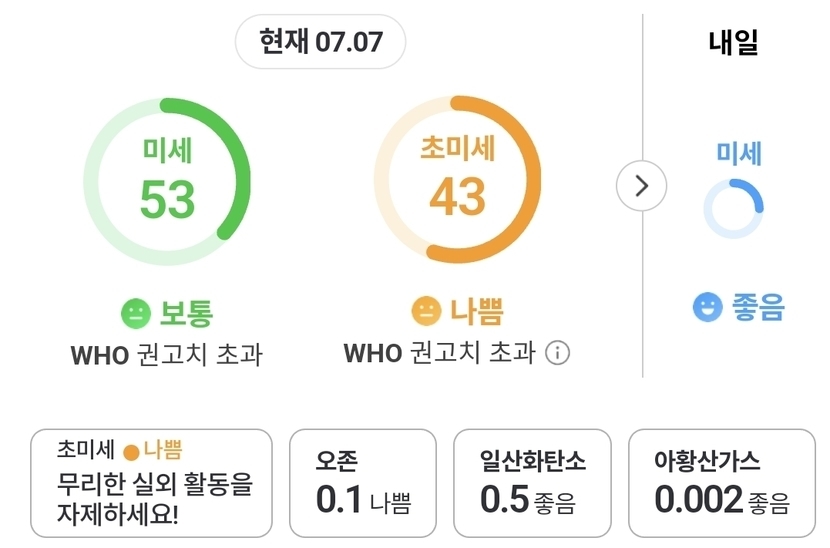Open the 일산화탄소 0.5 좋음 card

[533, 483]
